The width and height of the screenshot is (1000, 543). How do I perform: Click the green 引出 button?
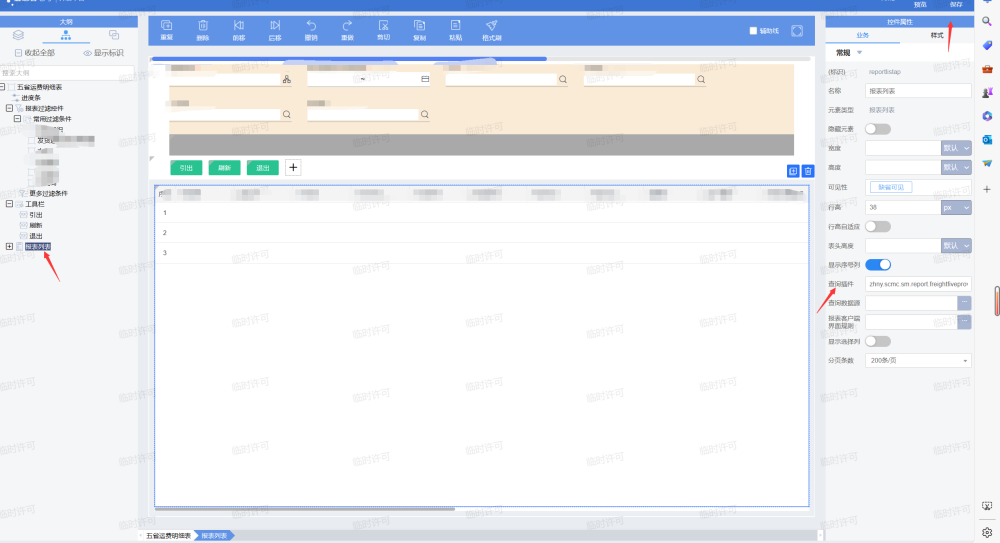[186, 168]
